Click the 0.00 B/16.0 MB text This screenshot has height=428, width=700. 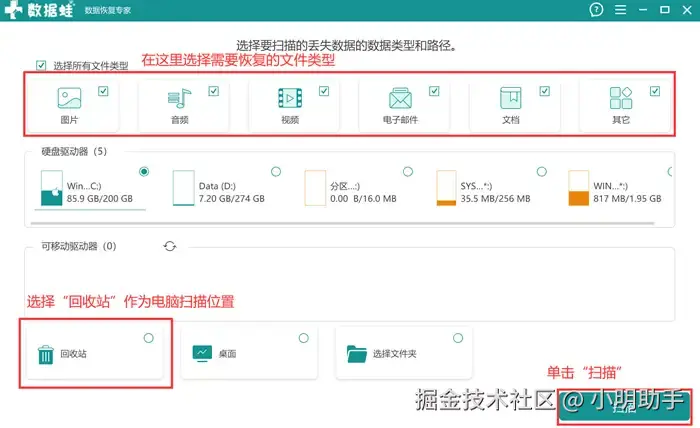click(x=363, y=199)
